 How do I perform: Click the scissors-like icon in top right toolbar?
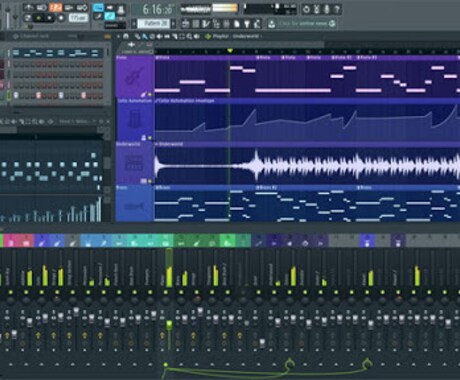316,9
